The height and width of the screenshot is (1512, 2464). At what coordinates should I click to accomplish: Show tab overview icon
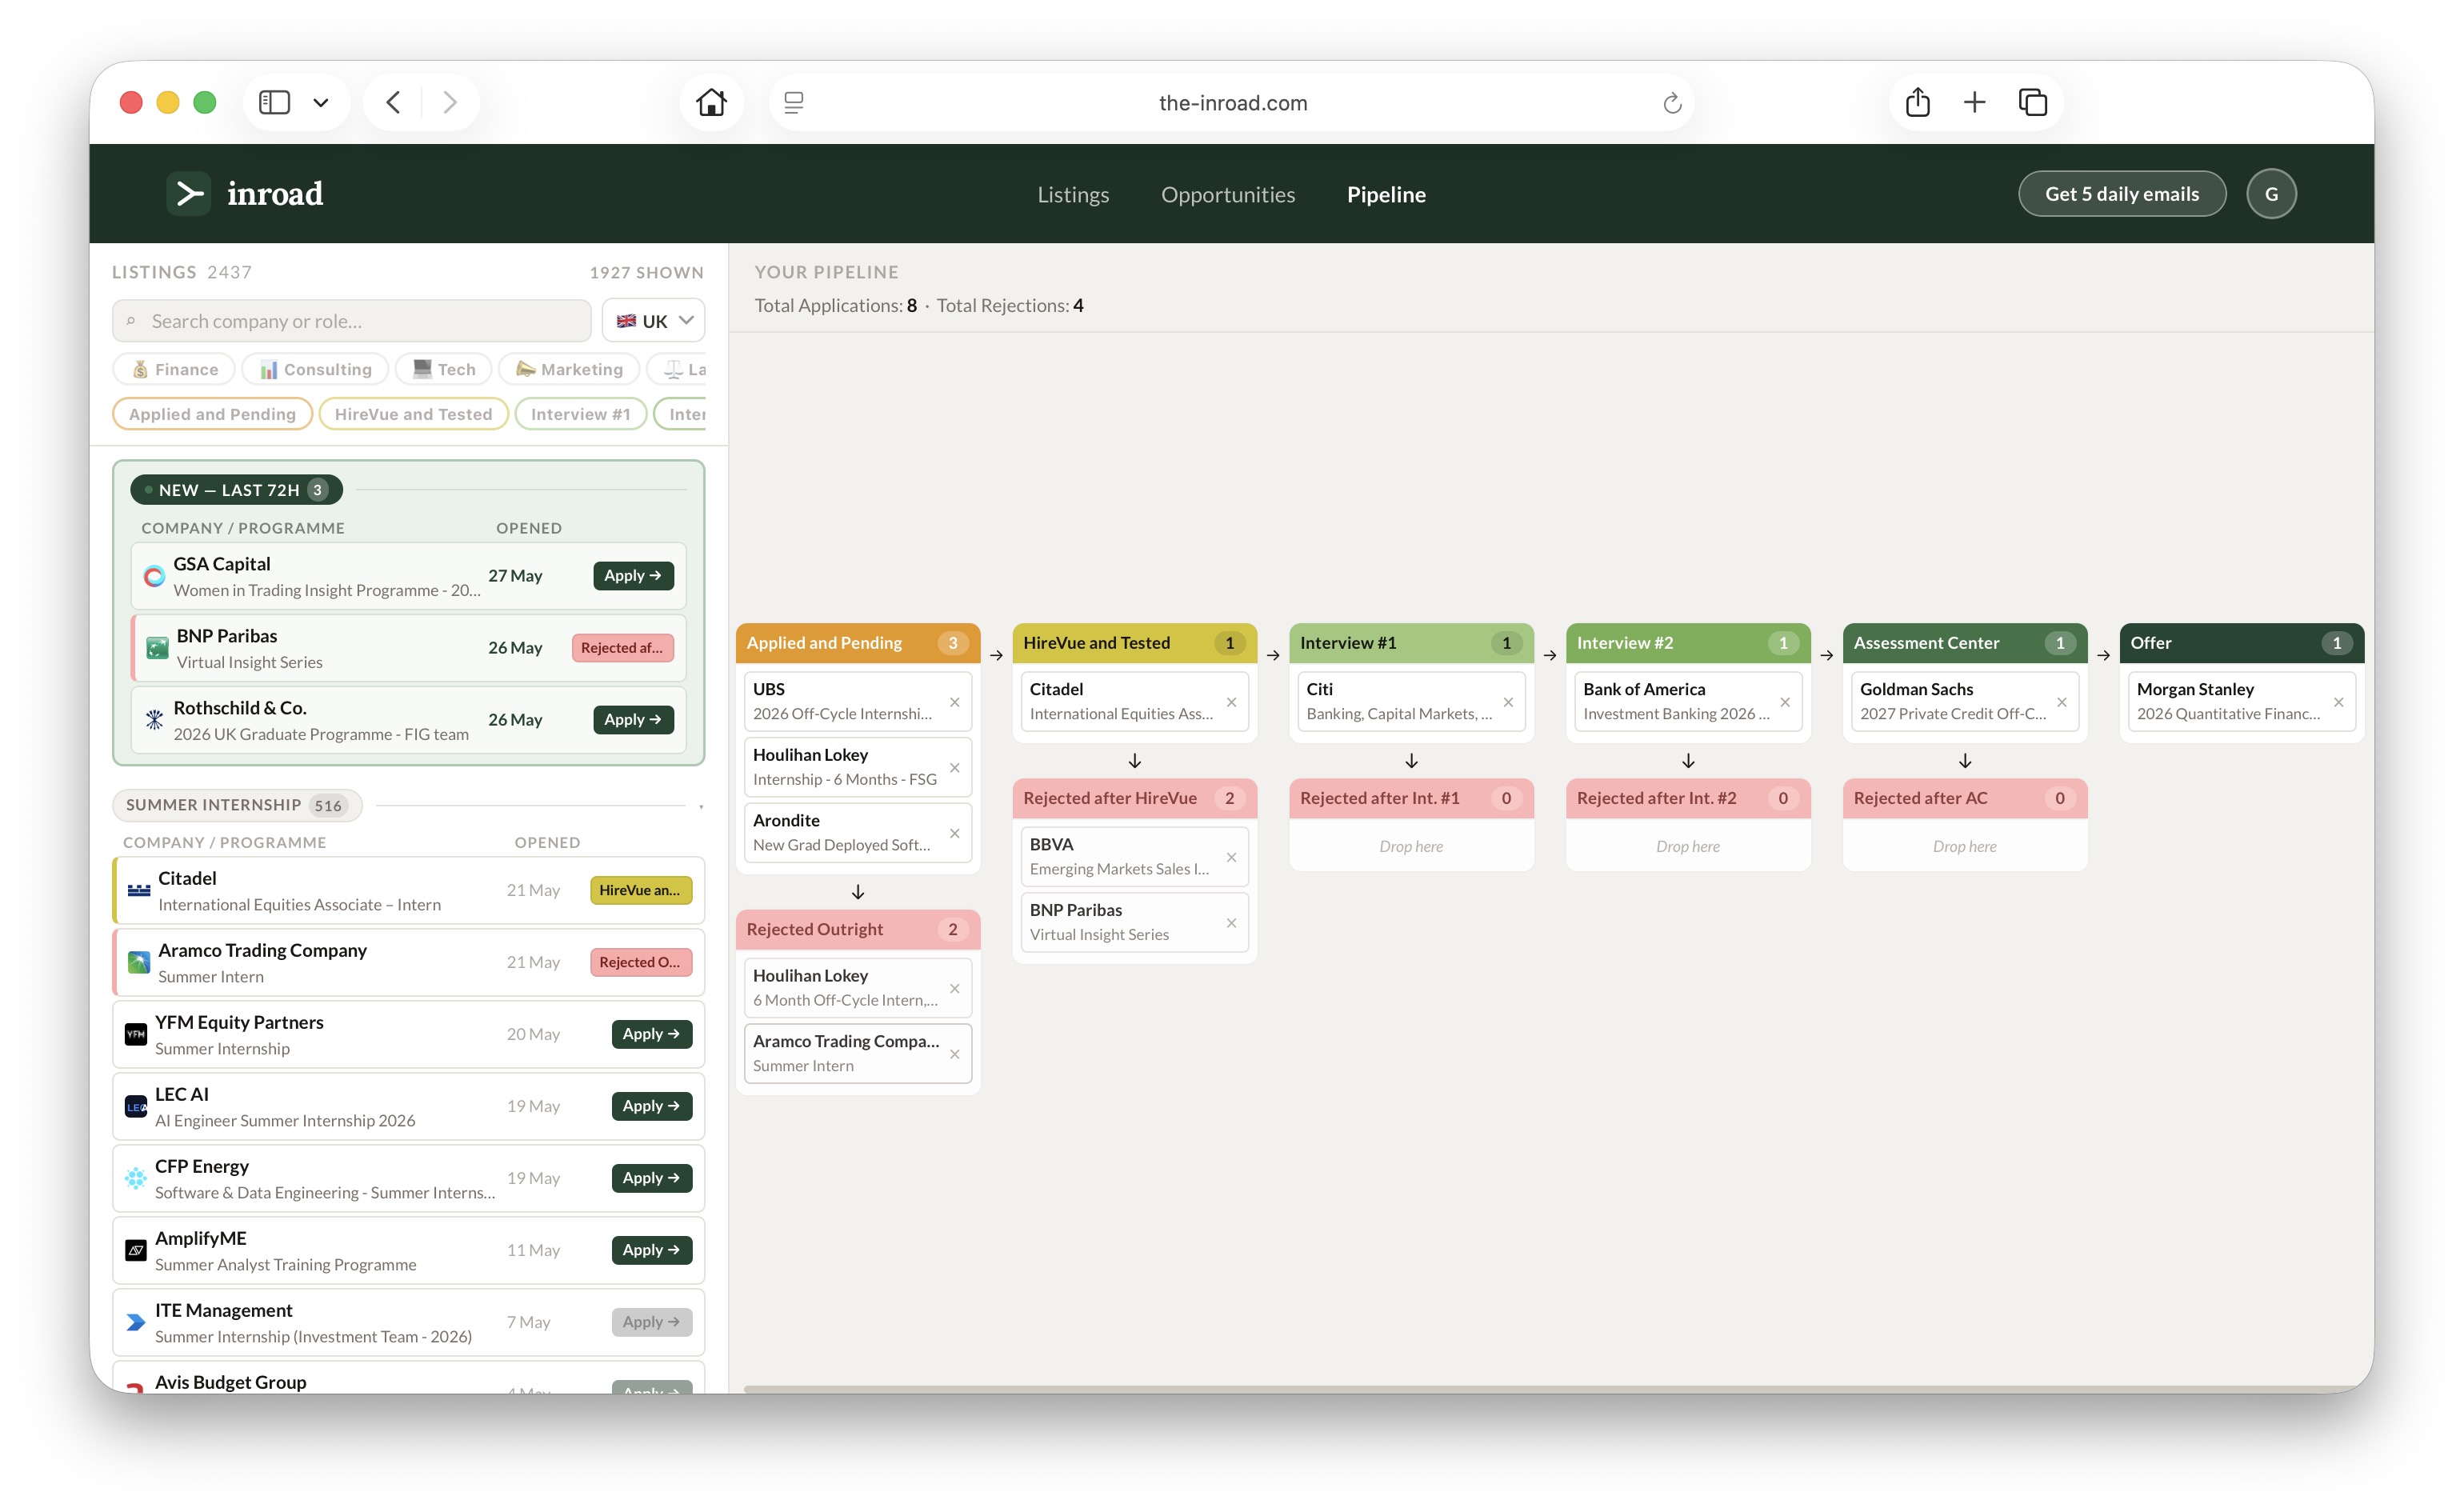(2032, 102)
